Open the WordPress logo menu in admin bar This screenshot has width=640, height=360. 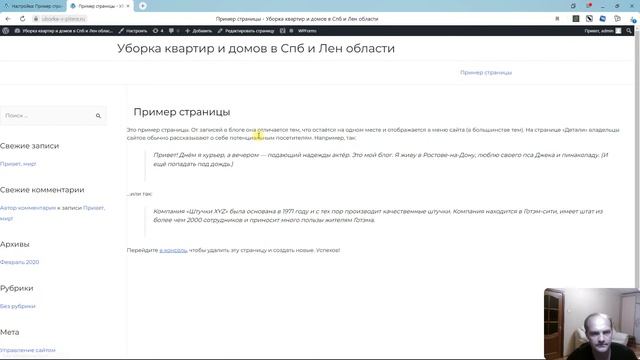pos(5,31)
